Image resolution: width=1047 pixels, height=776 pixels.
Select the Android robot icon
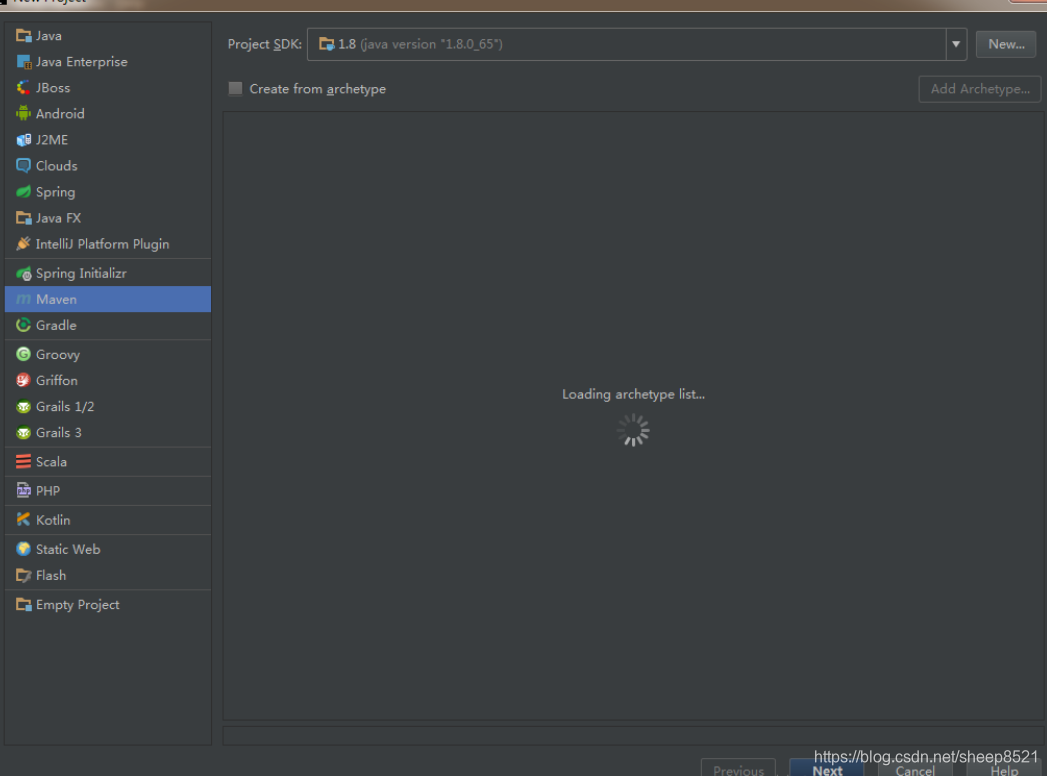(23, 114)
